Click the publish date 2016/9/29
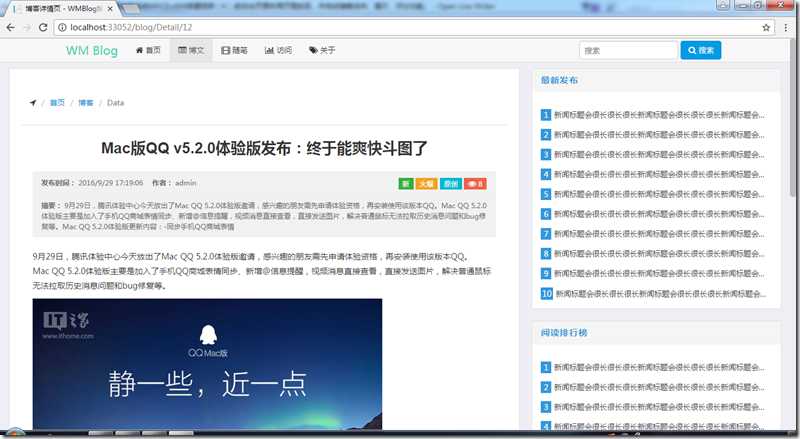This screenshot has height=439, width=800. pyautogui.click(x=111, y=183)
